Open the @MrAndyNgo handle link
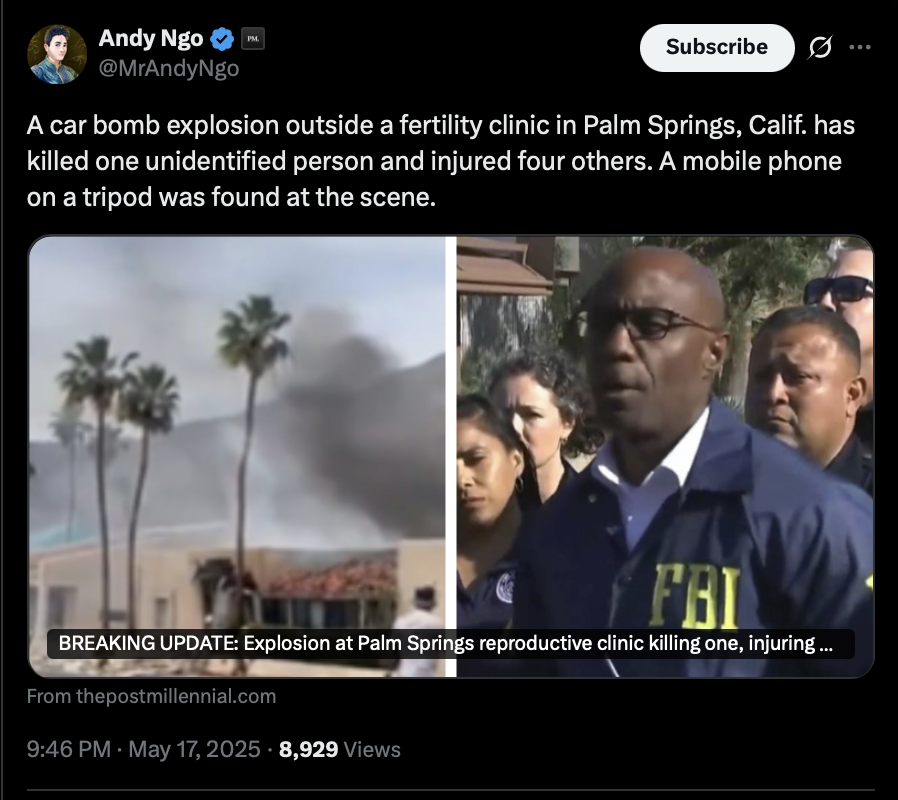Screen dimensions: 898x800 tap(169, 68)
